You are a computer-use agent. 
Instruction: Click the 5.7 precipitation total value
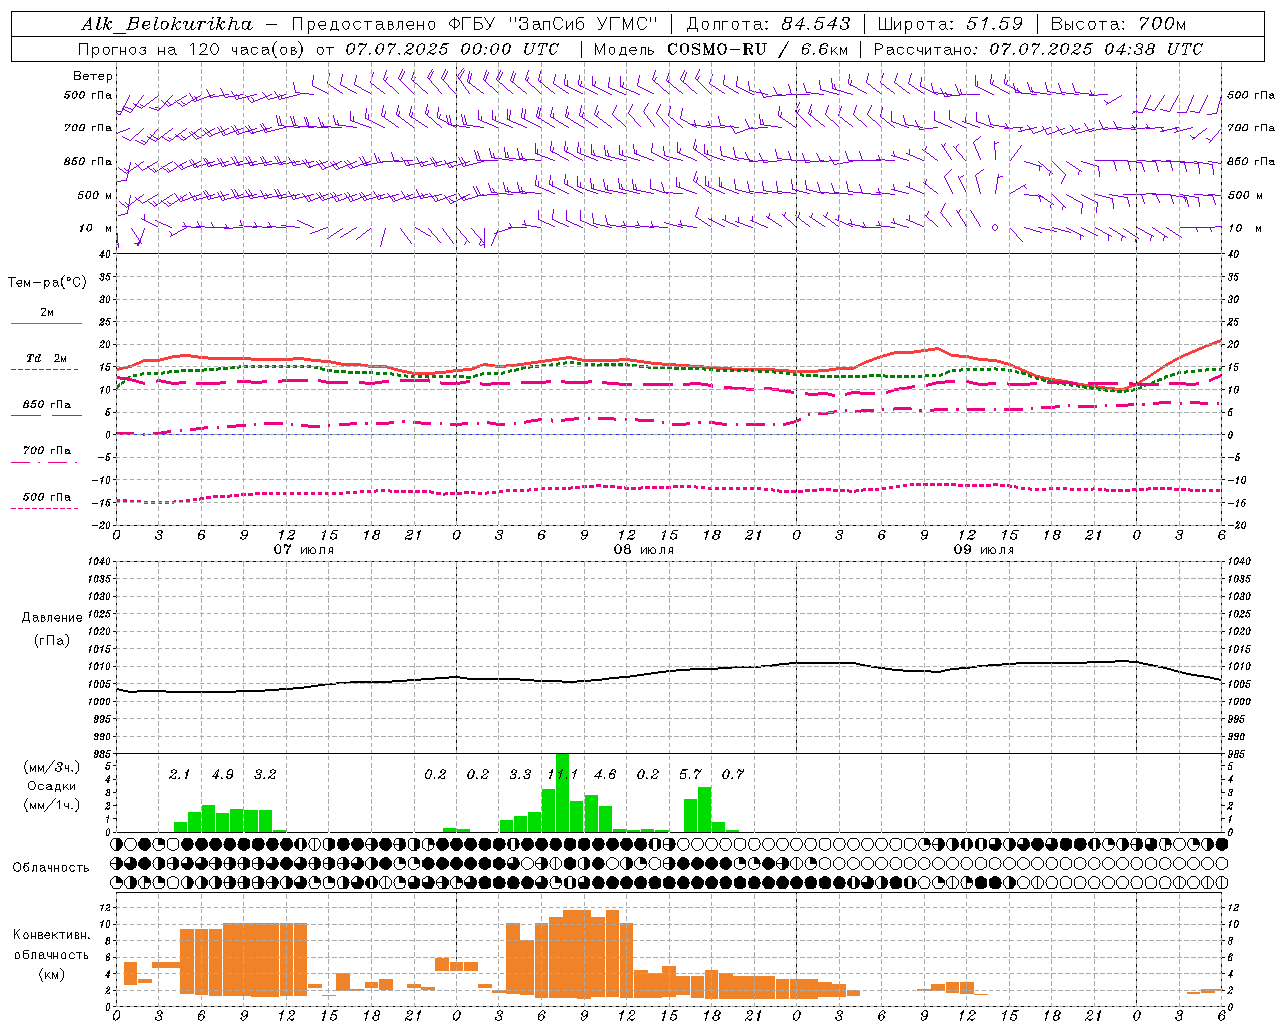pyautogui.click(x=690, y=774)
